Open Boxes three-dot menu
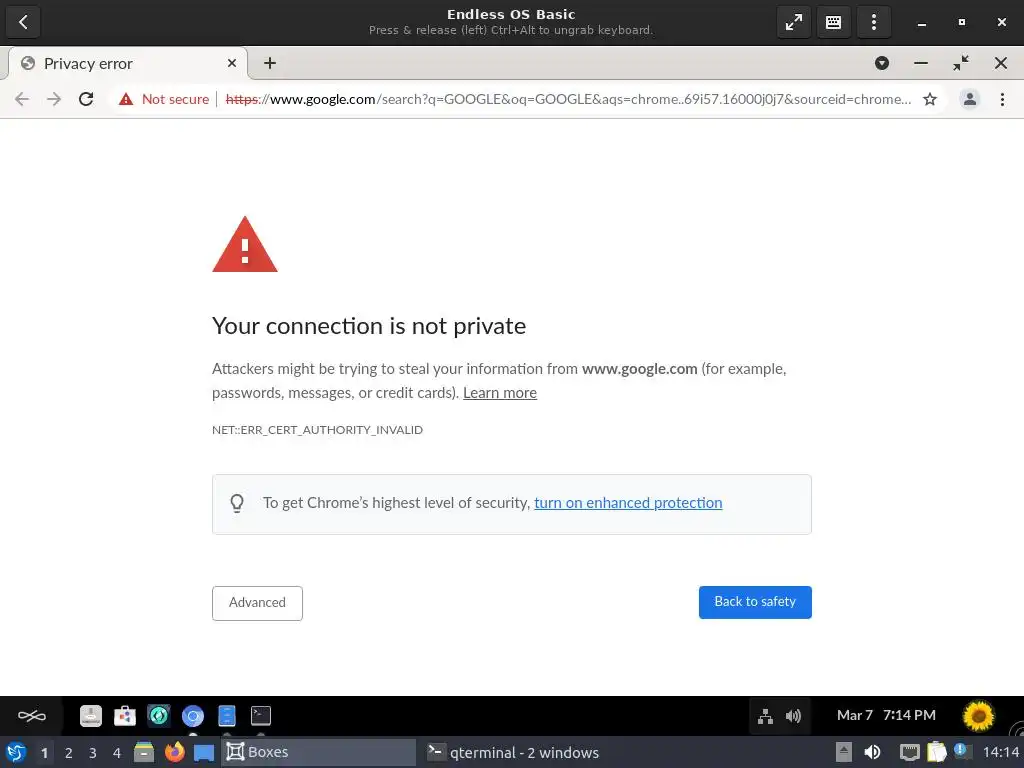The width and height of the screenshot is (1024, 768). tap(874, 22)
